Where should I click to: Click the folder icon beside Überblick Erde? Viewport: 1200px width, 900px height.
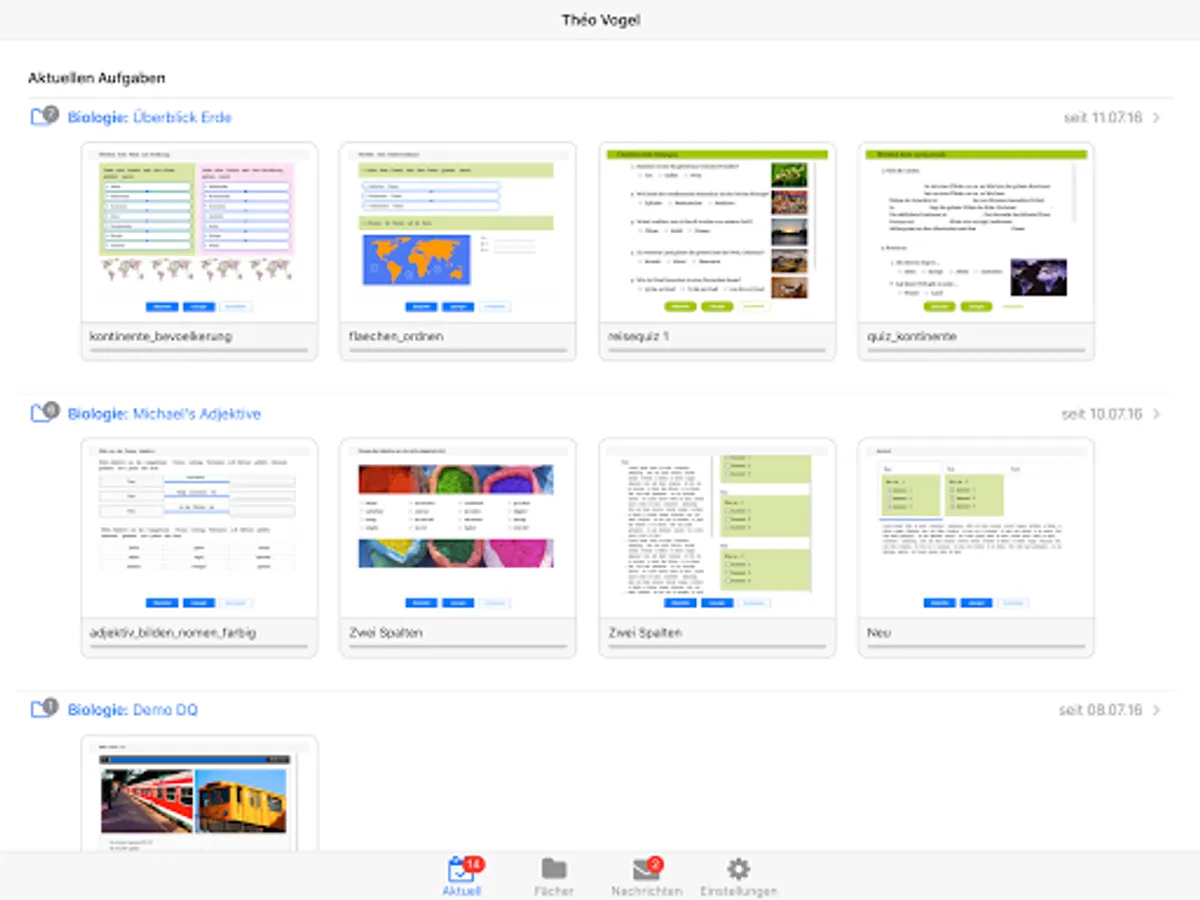coord(44,116)
